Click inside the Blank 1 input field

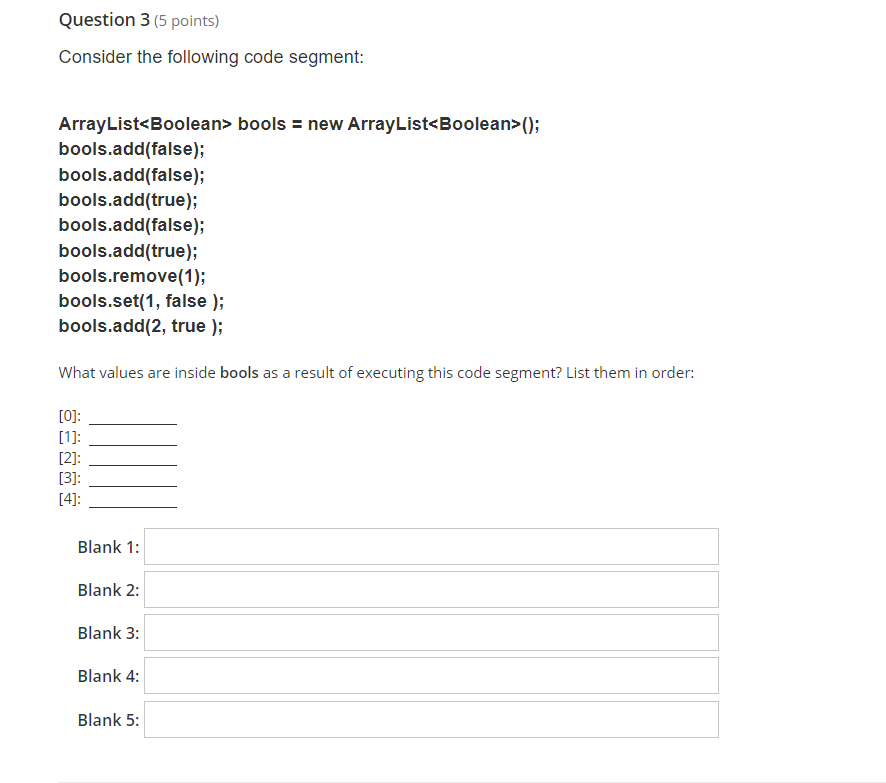(x=430, y=546)
